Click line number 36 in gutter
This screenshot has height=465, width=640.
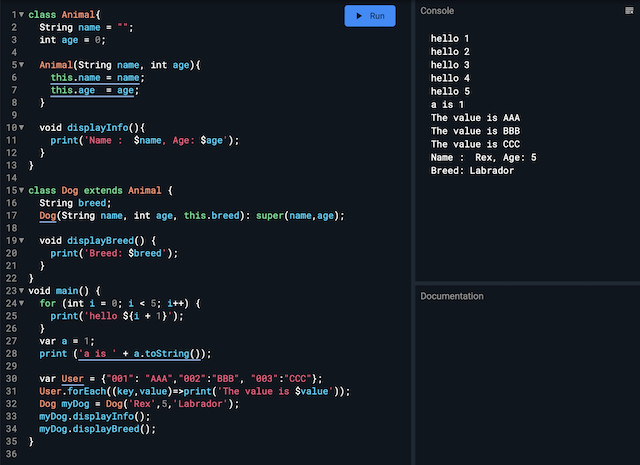click(x=11, y=454)
